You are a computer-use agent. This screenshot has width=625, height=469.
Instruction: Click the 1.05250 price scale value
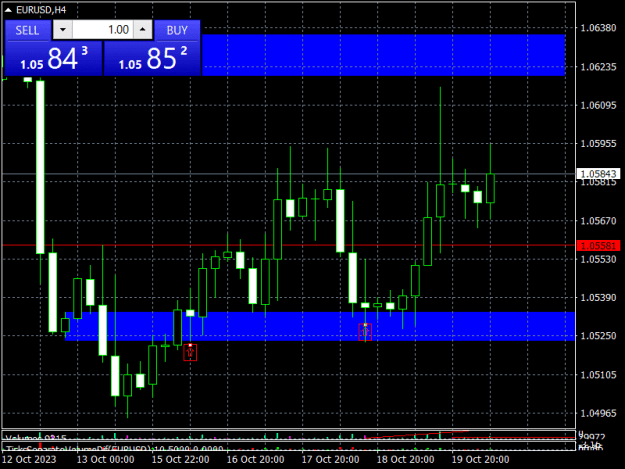(598, 336)
